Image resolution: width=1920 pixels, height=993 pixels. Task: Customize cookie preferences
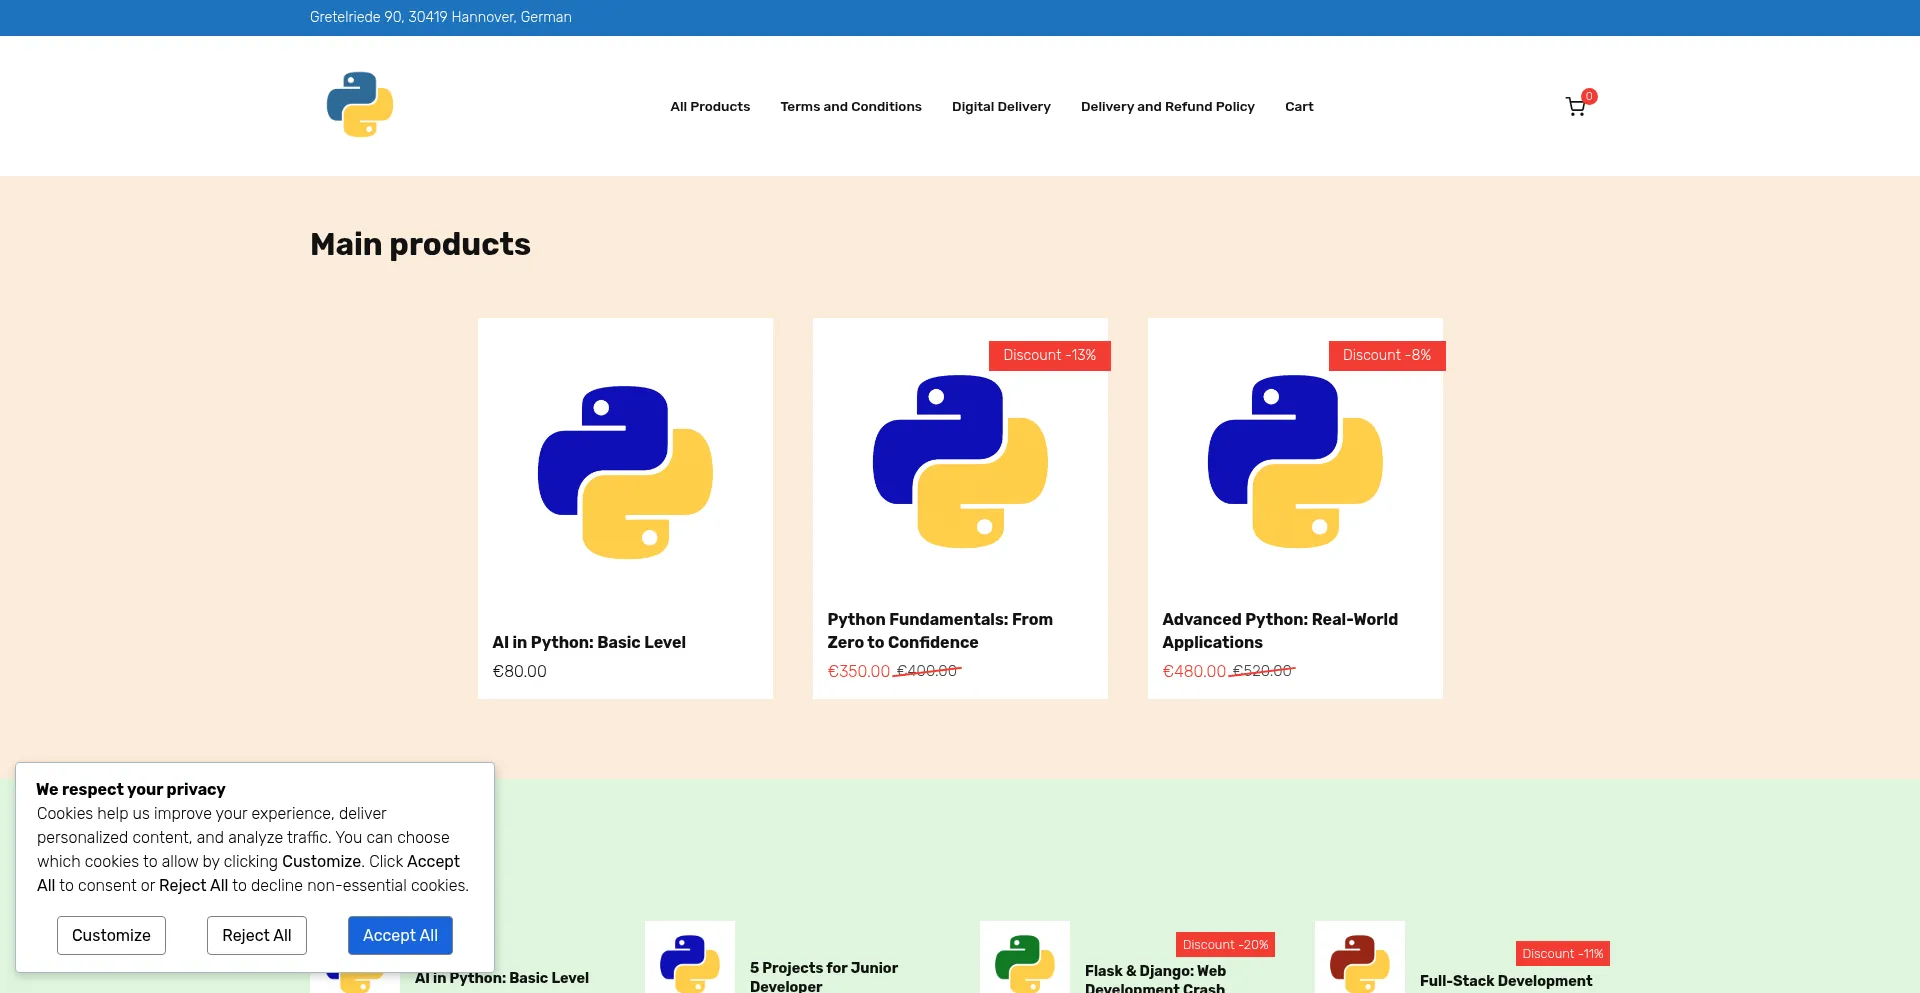point(111,935)
